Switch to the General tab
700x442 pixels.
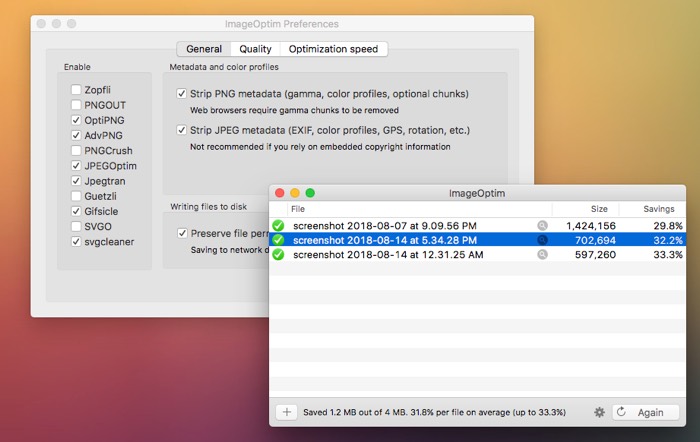pos(204,49)
